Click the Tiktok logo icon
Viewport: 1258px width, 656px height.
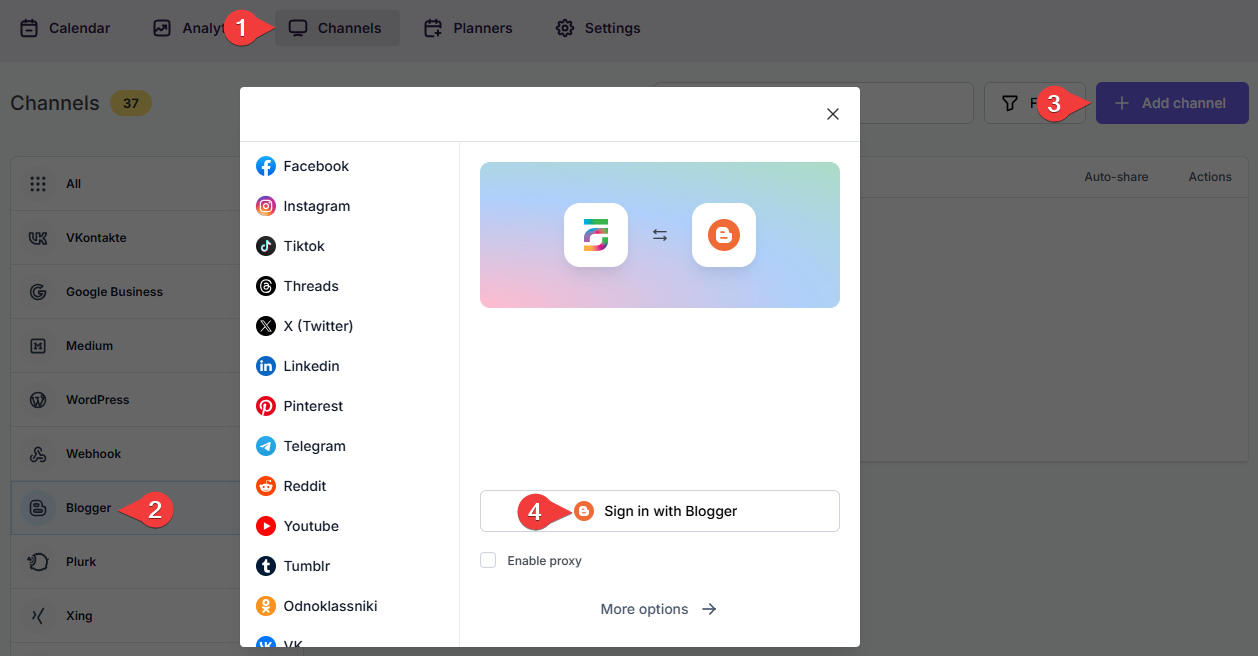point(266,246)
